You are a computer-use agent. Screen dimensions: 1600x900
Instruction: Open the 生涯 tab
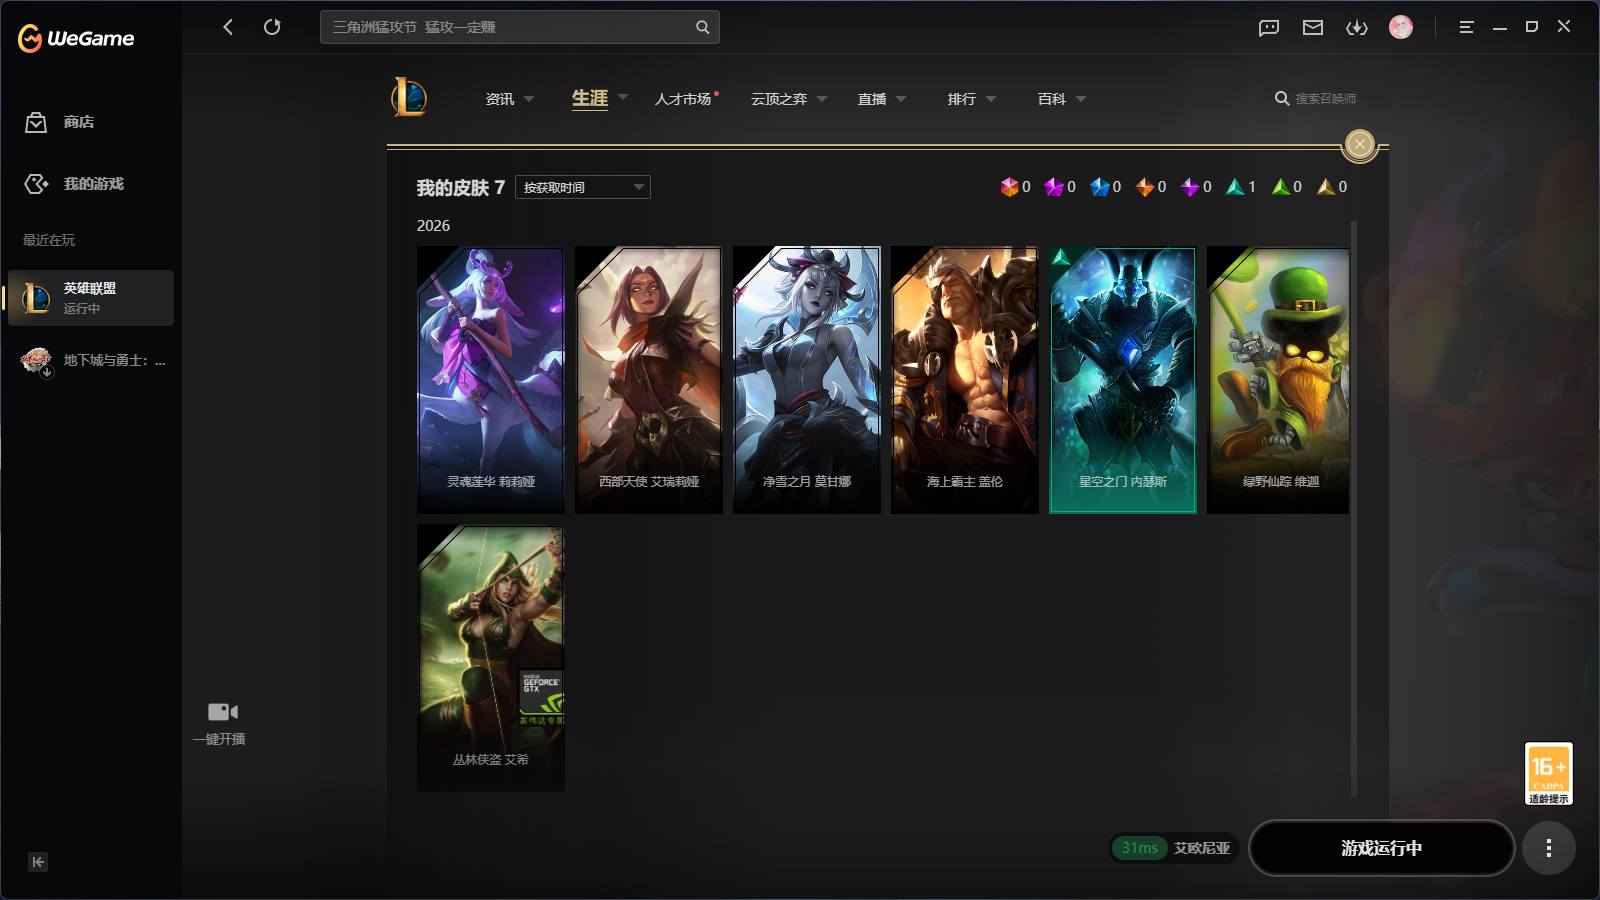tap(590, 98)
